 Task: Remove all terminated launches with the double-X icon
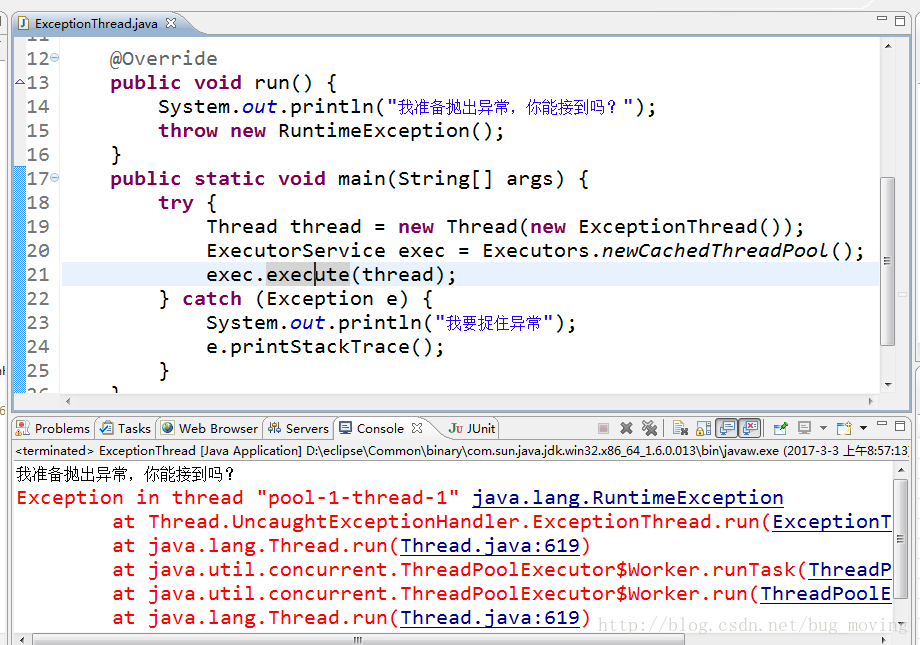(649, 428)
